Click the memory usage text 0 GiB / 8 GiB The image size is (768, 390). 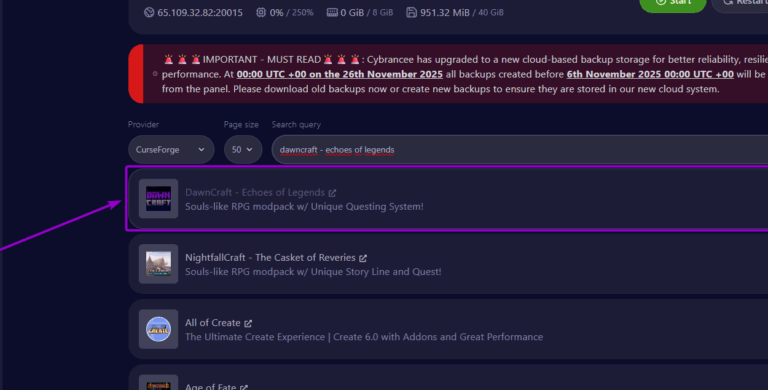coord(367,13)
